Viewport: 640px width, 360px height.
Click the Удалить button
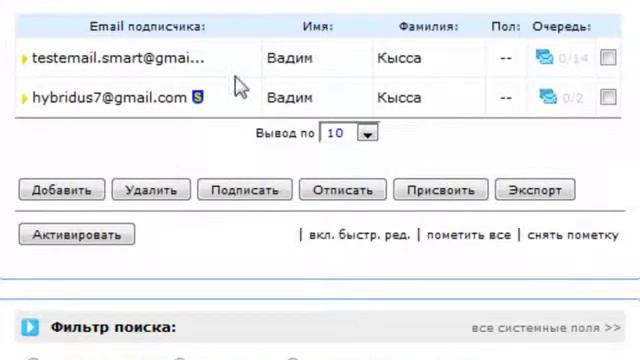click(151, 190)
